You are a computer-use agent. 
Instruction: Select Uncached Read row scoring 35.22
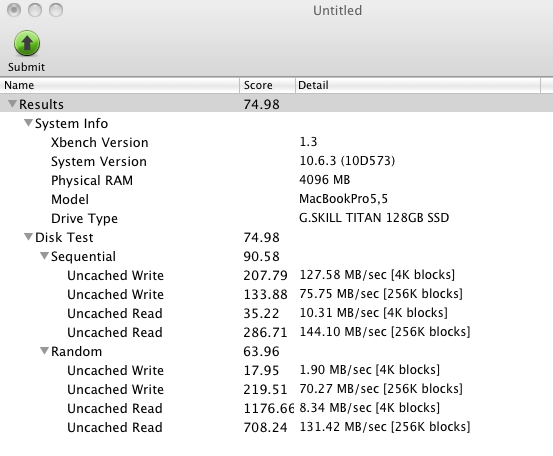(x=276, y=313)
